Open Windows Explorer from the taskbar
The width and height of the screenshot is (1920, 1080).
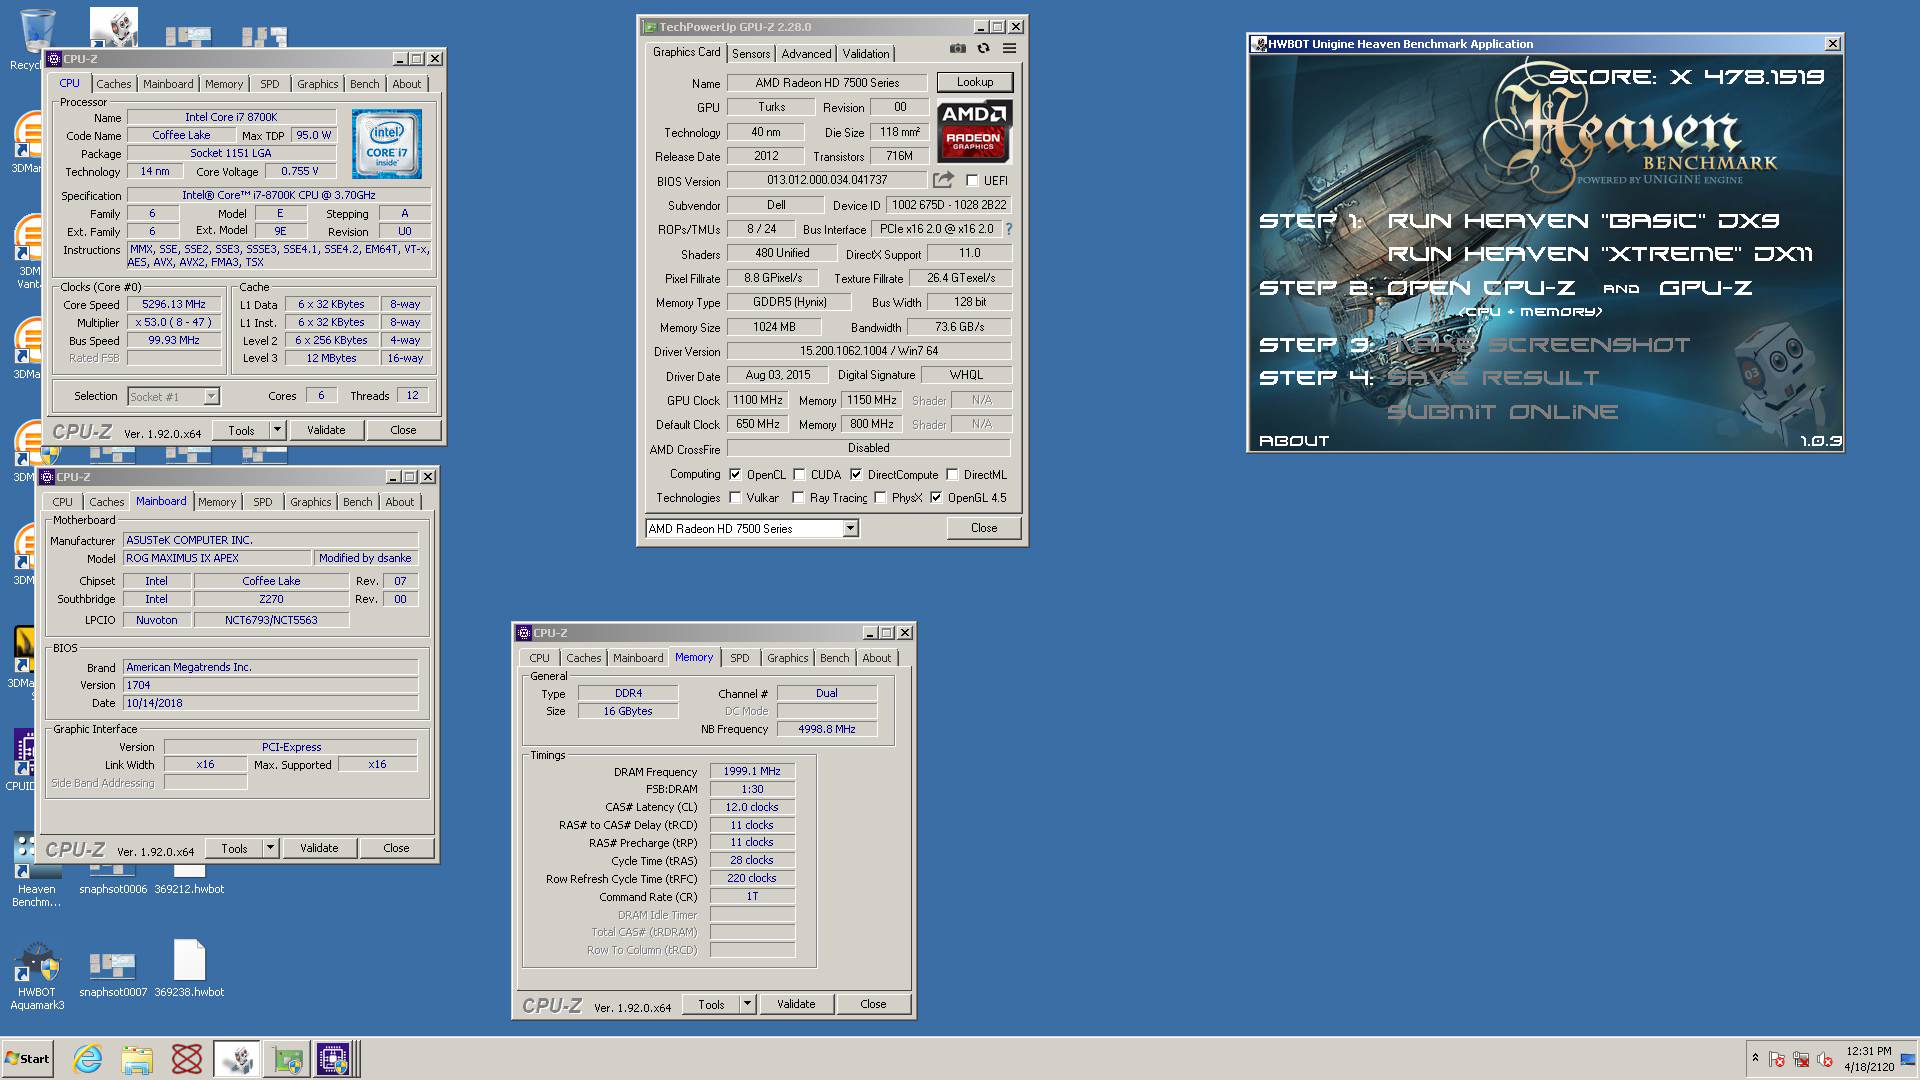[x=137, y=1059]
